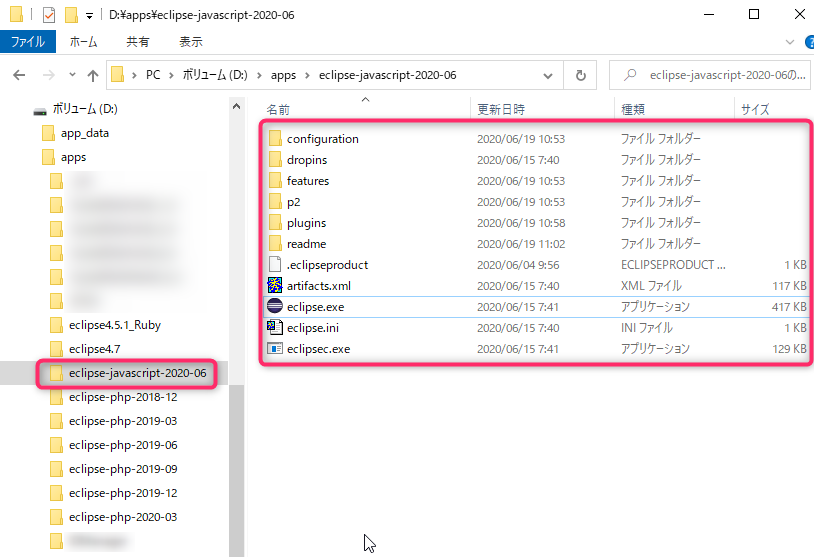The image size is (814, 557).
Task: Select the features folder icon
Action: (x=275, y=181)
